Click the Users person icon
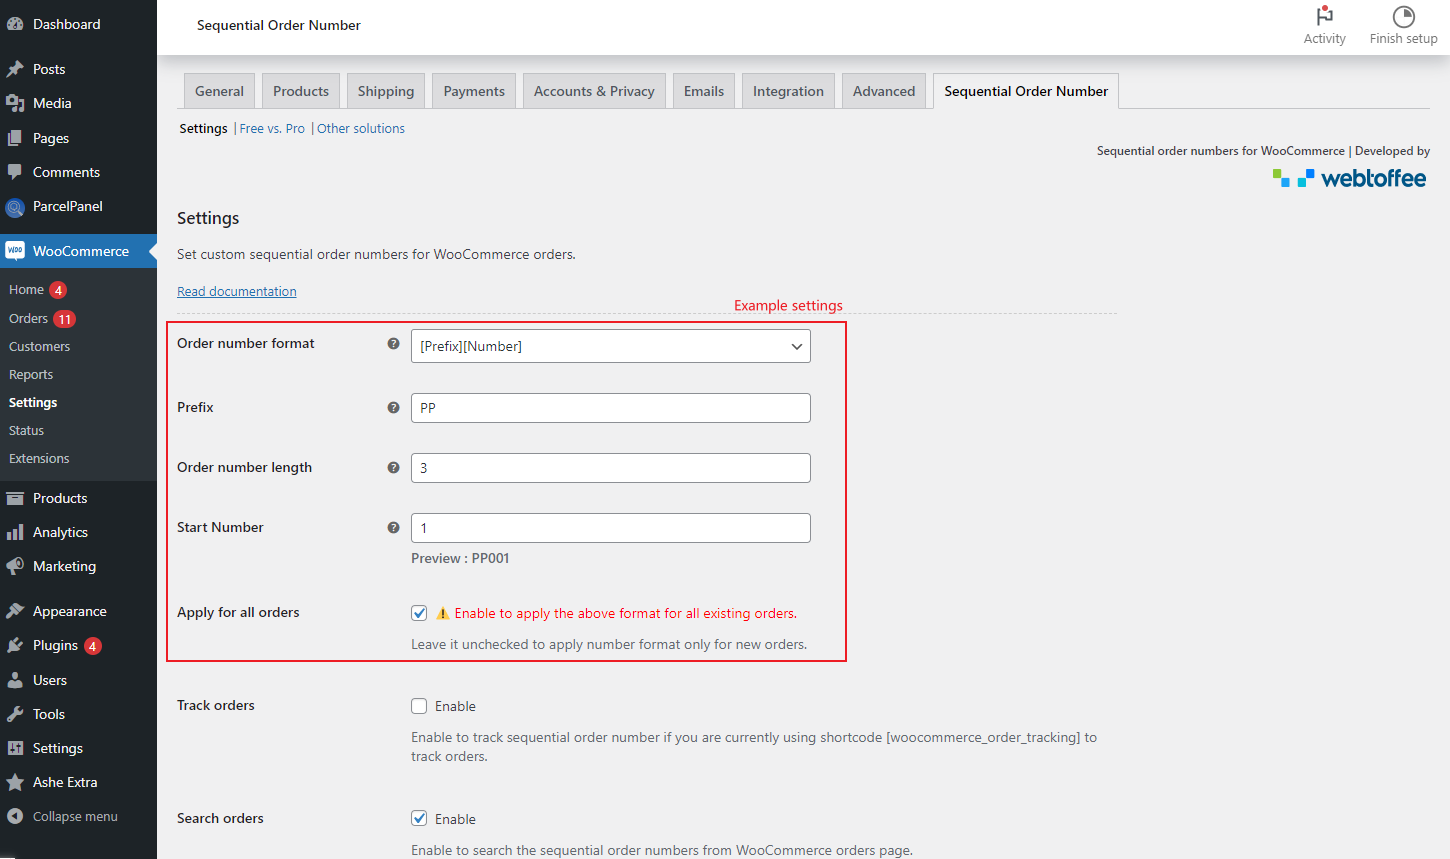The height and width of the screenshot is (859, 1450). point(15,680)
